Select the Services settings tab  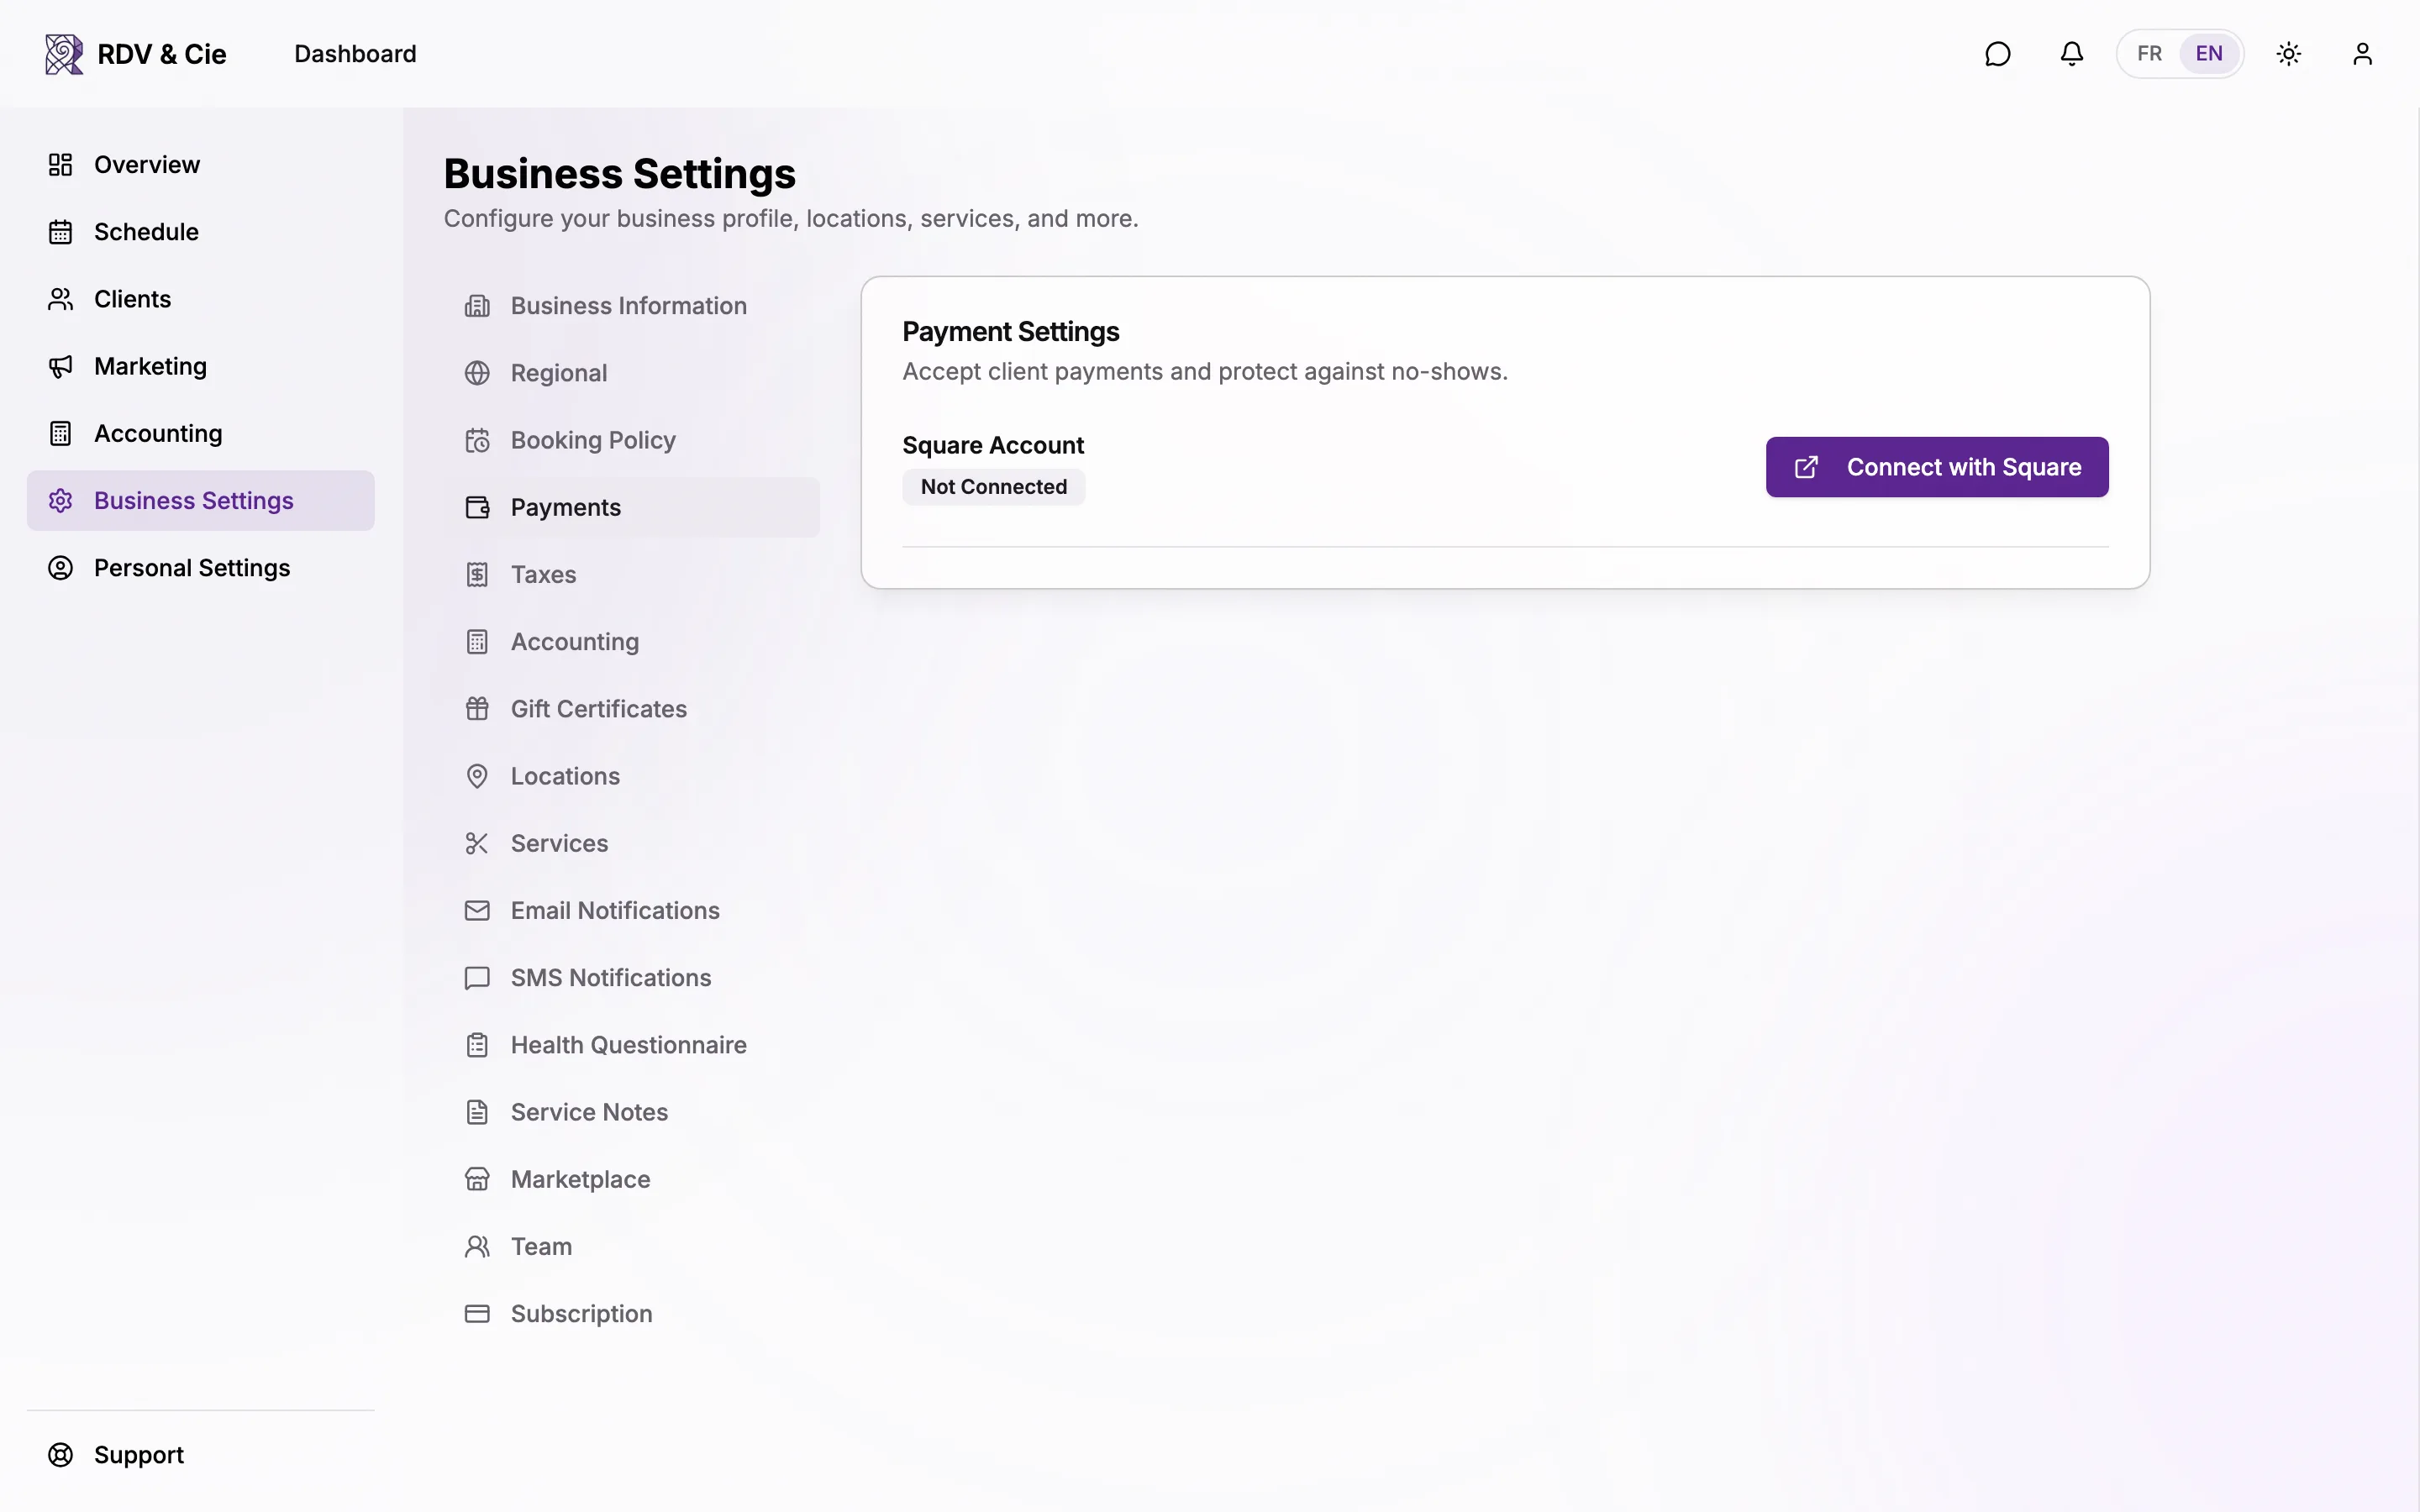[632, 843]
